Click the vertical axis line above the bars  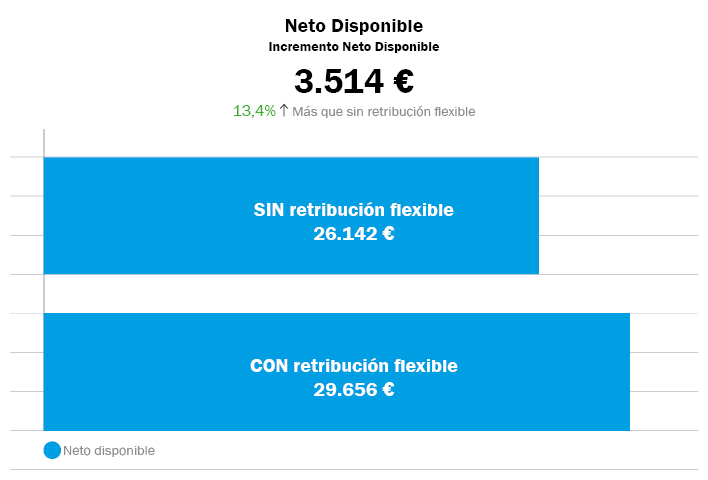pos(44,143)
